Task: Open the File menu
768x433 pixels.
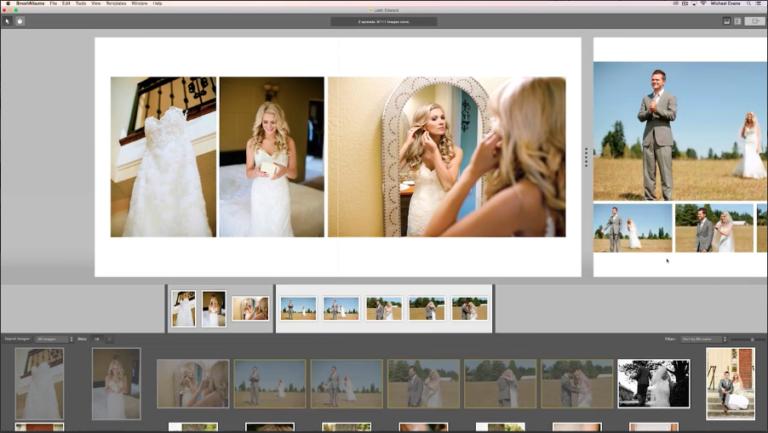Action: click(53, 4)
